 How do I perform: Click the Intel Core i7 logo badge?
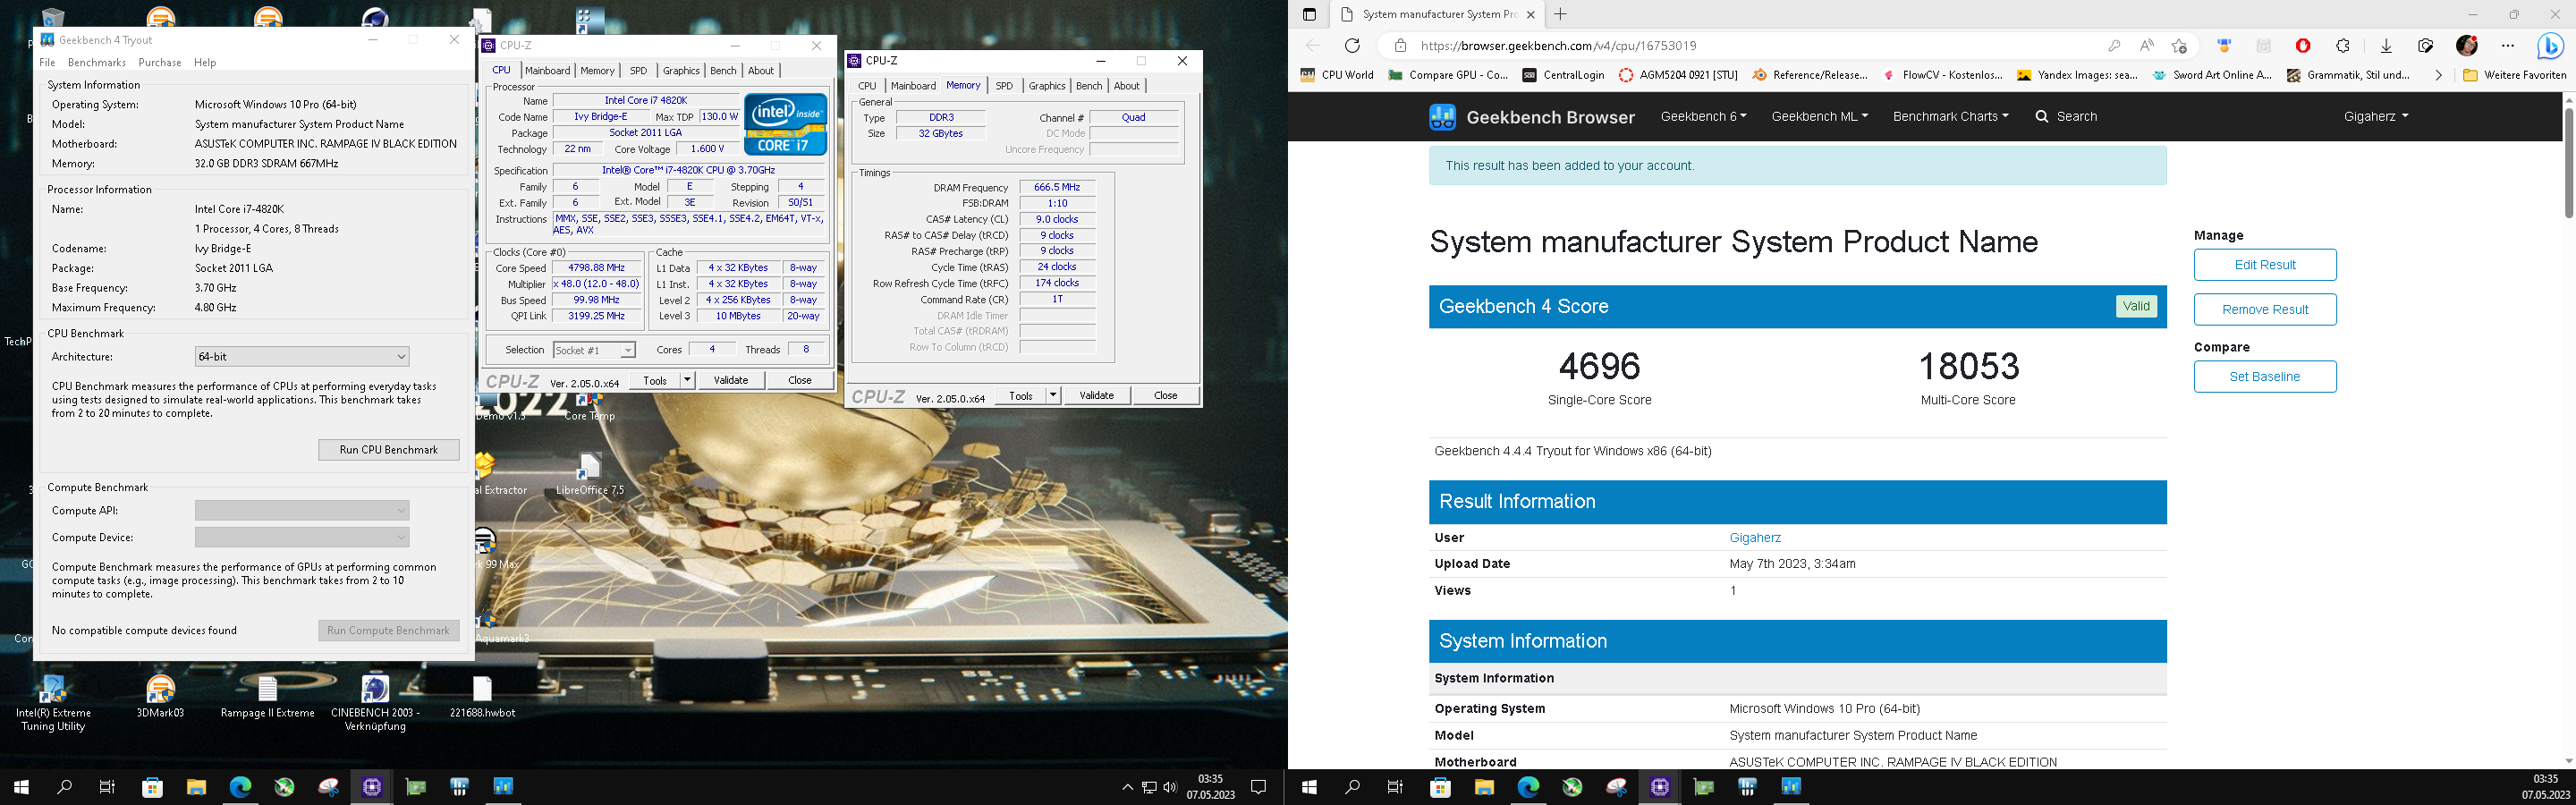click(x=785, y=124)
